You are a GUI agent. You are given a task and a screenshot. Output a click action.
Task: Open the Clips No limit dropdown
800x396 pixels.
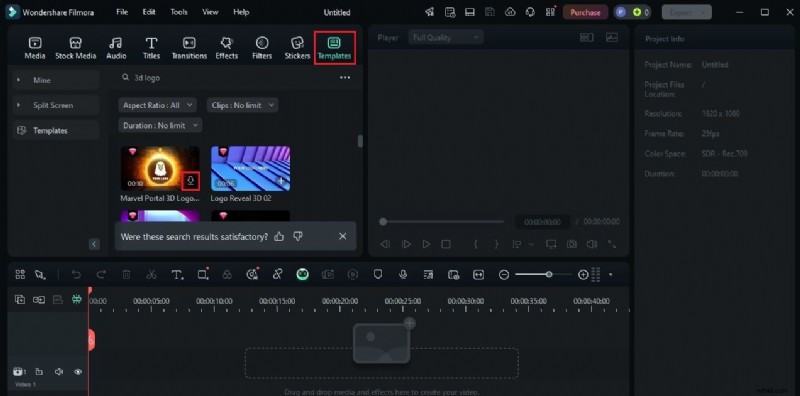point(242,105)
